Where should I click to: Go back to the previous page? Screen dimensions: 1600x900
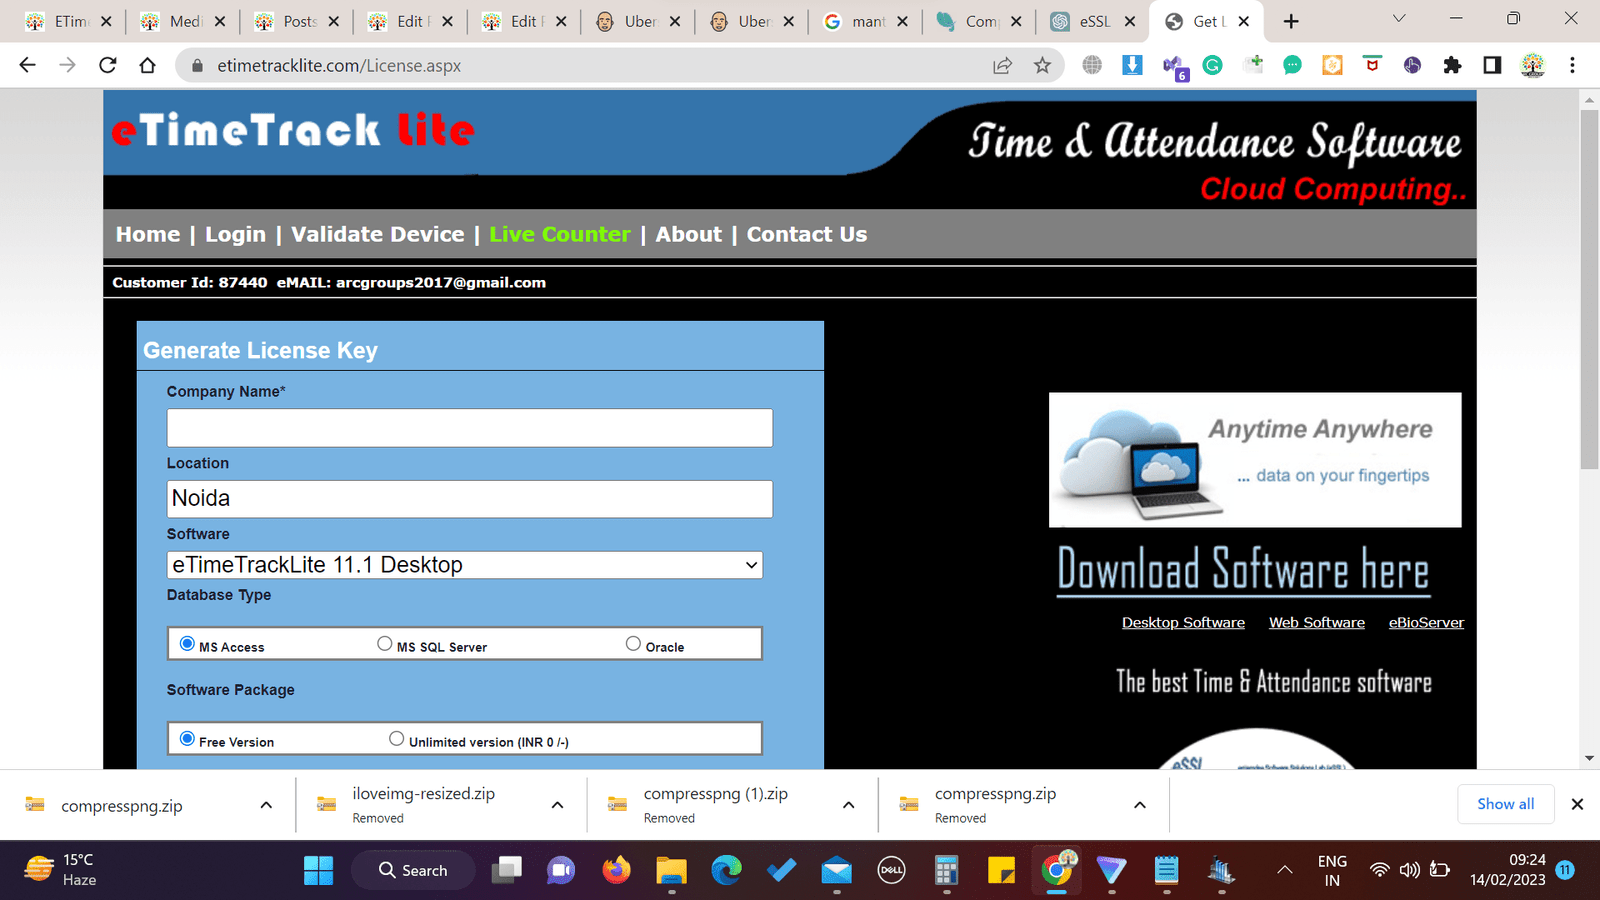pyautogui.click(x=27, y=65)
